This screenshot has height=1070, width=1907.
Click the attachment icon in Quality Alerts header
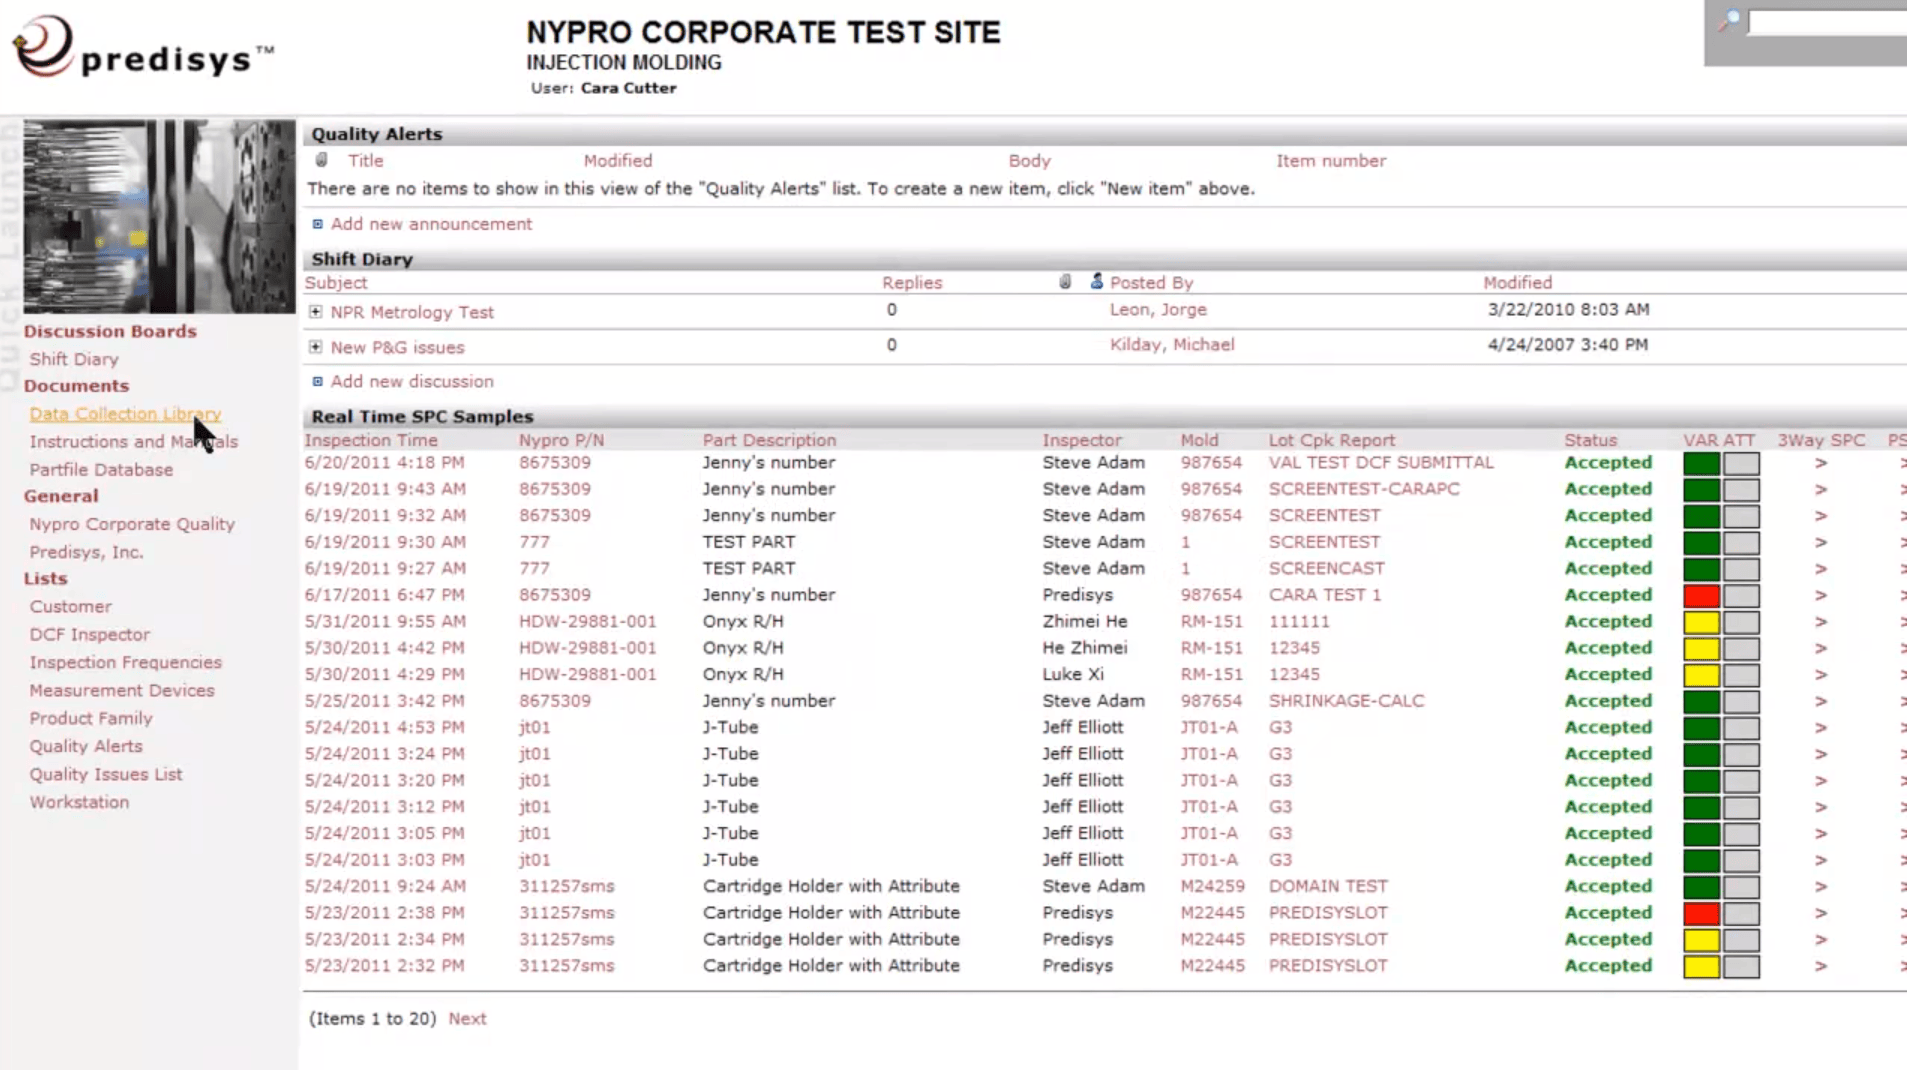click(321, 160)
